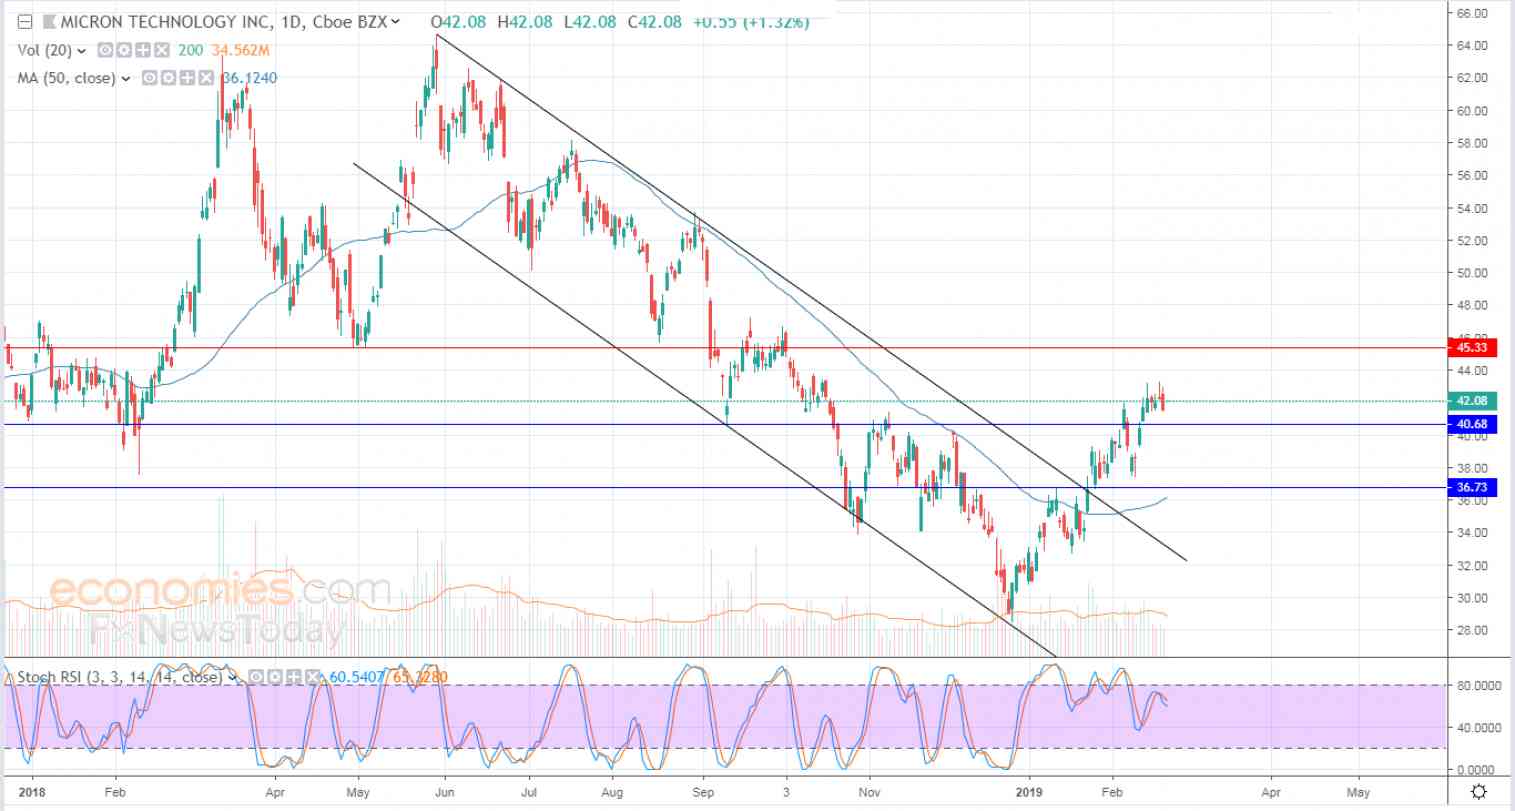The image size is (1515, 811).
Task: Click the Stoch RSI (3, 3, 14, 14, close) label
Action: click(120, 677)
